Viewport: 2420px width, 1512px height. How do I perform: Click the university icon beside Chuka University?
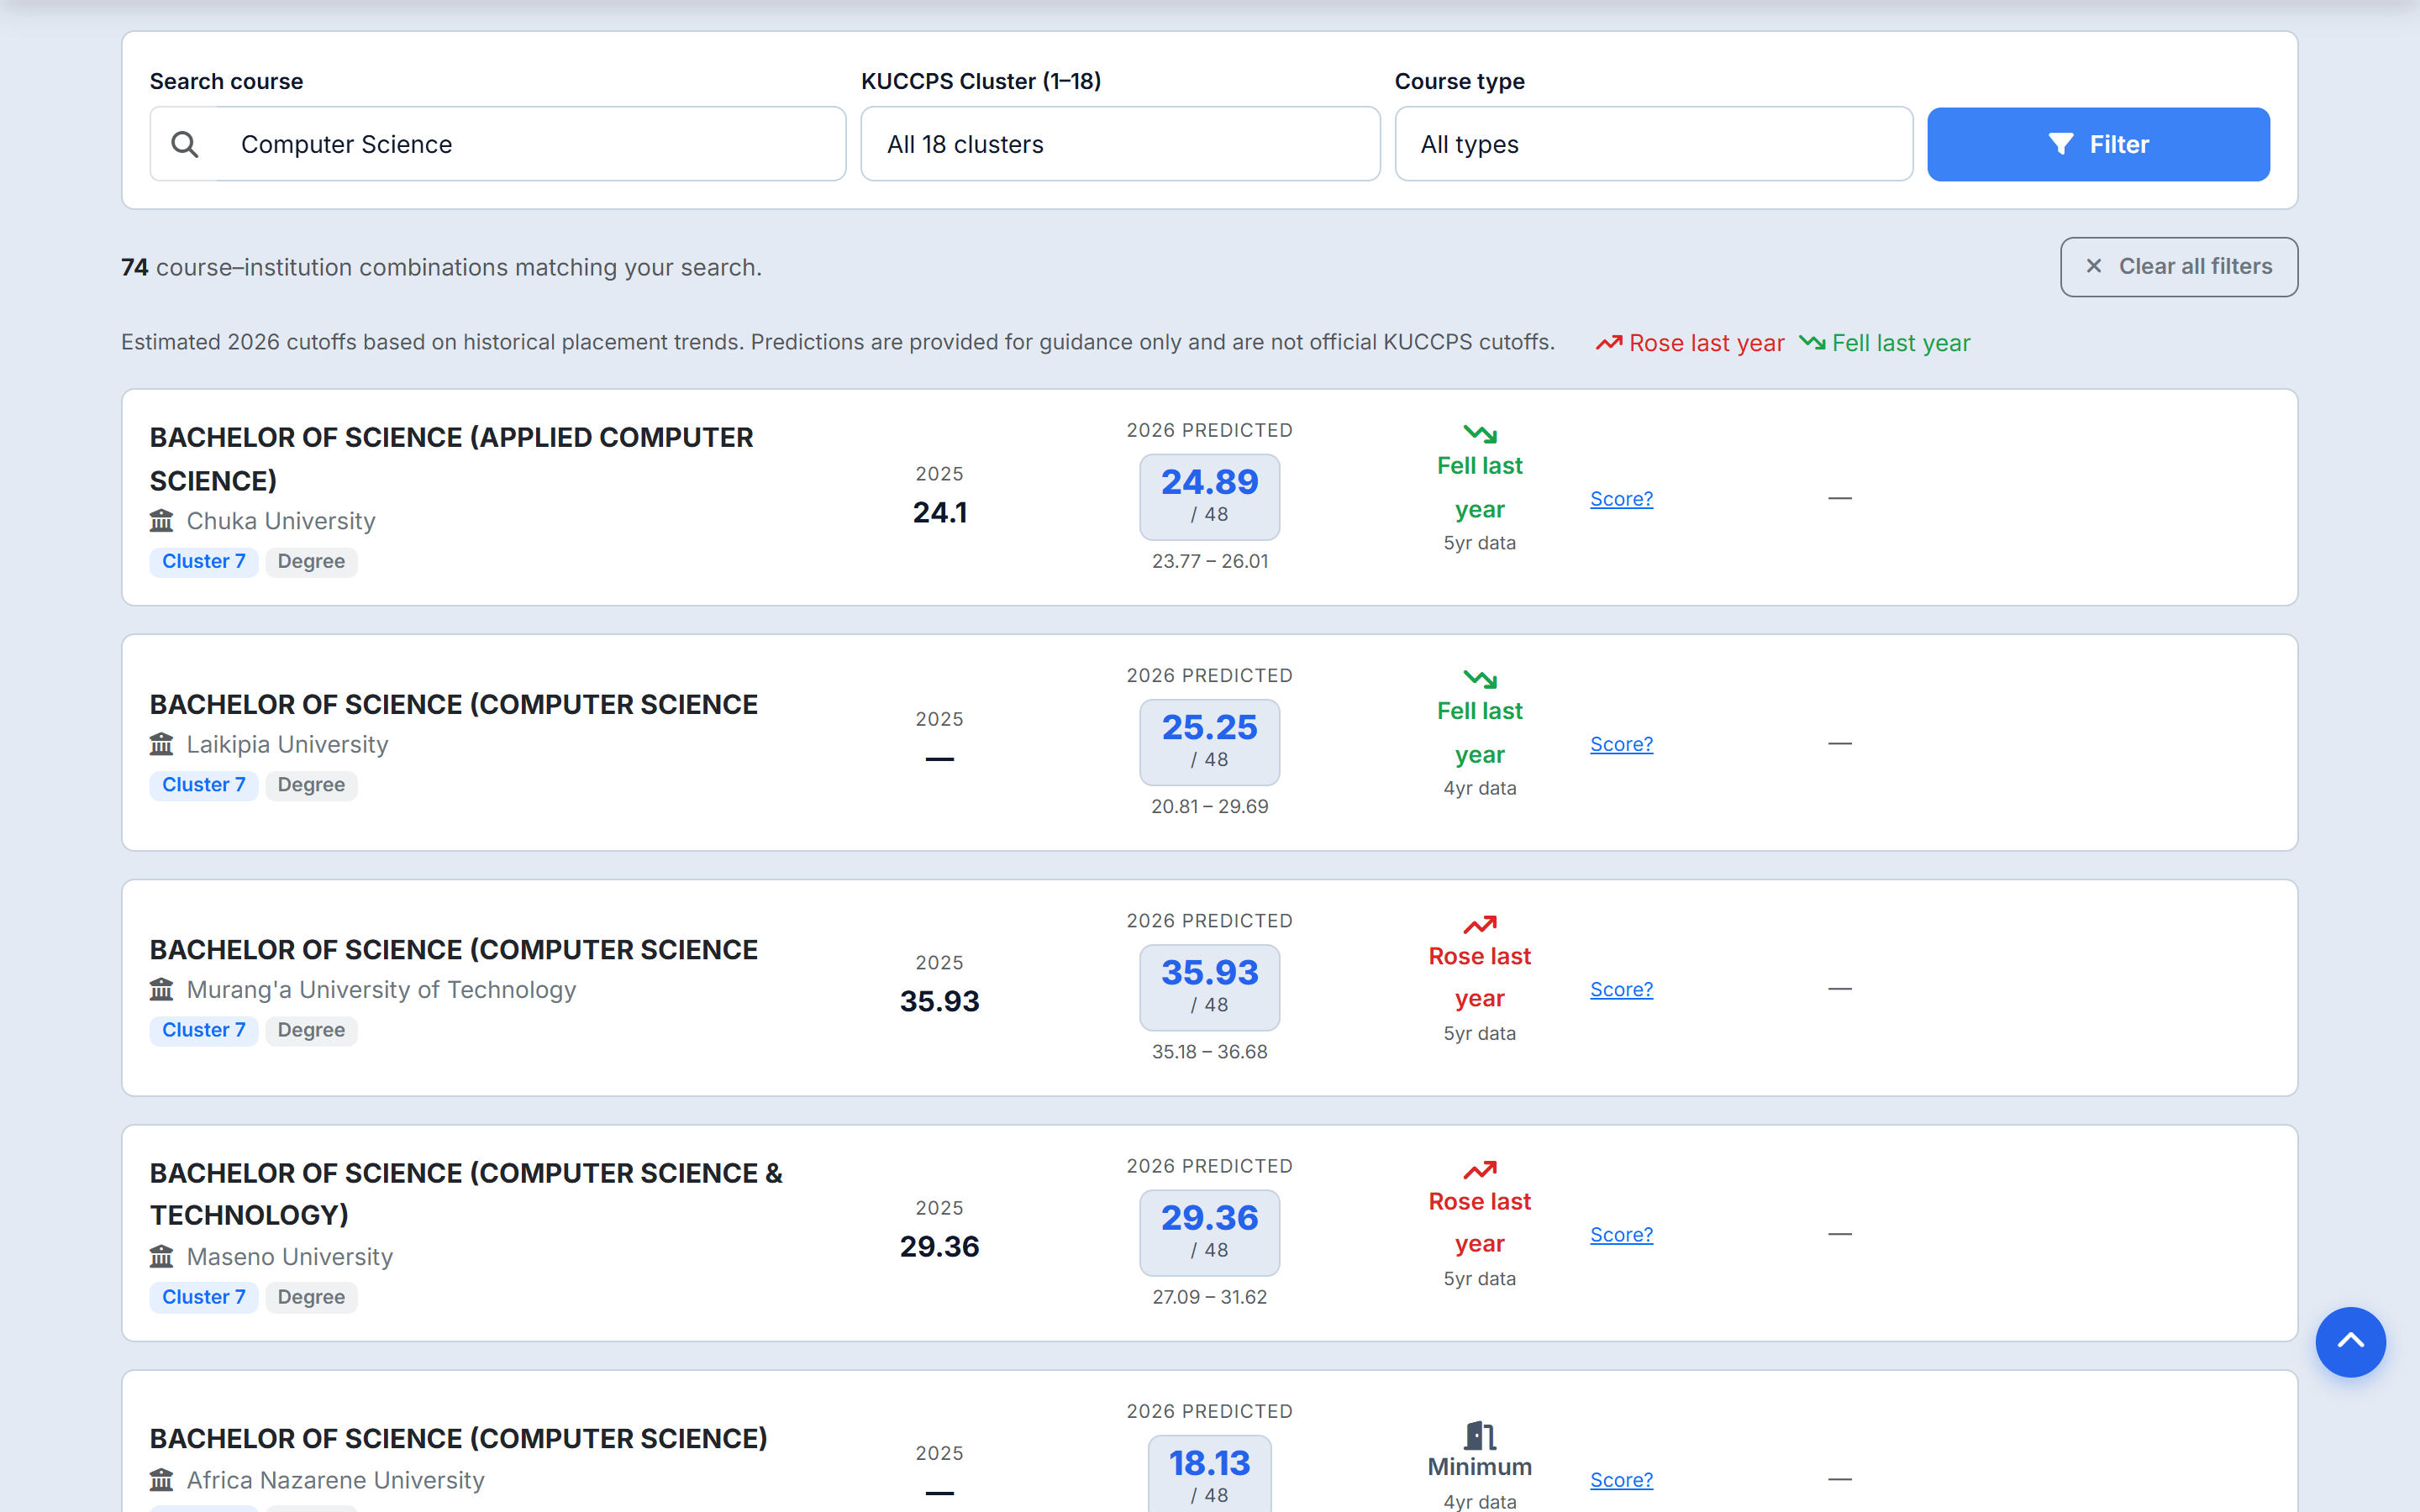[x=161, y=521]
